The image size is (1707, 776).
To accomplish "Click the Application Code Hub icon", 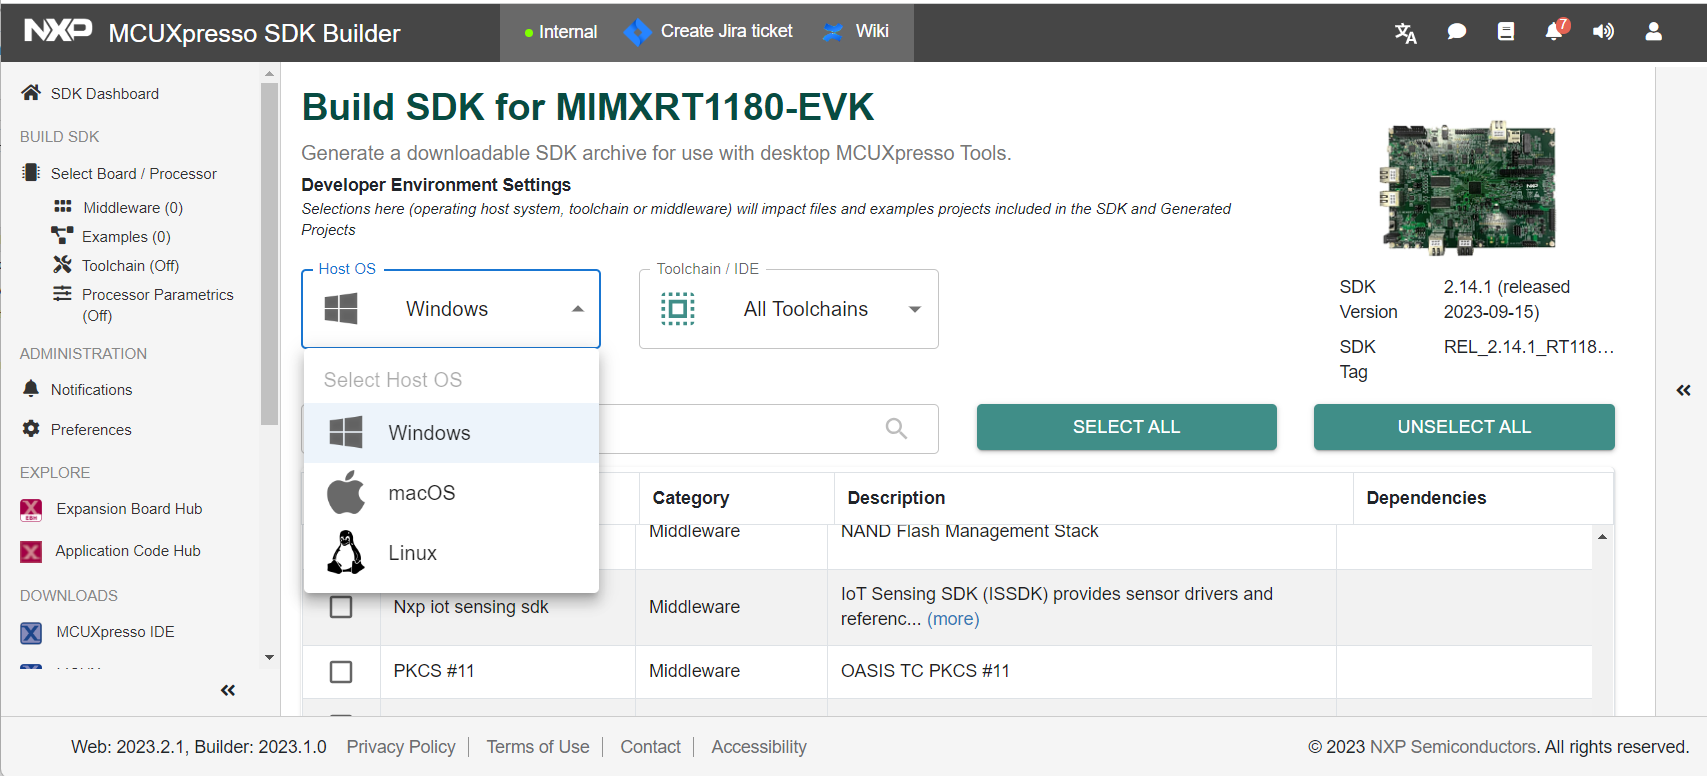I will pyautogui.click(x=31, y=552).
